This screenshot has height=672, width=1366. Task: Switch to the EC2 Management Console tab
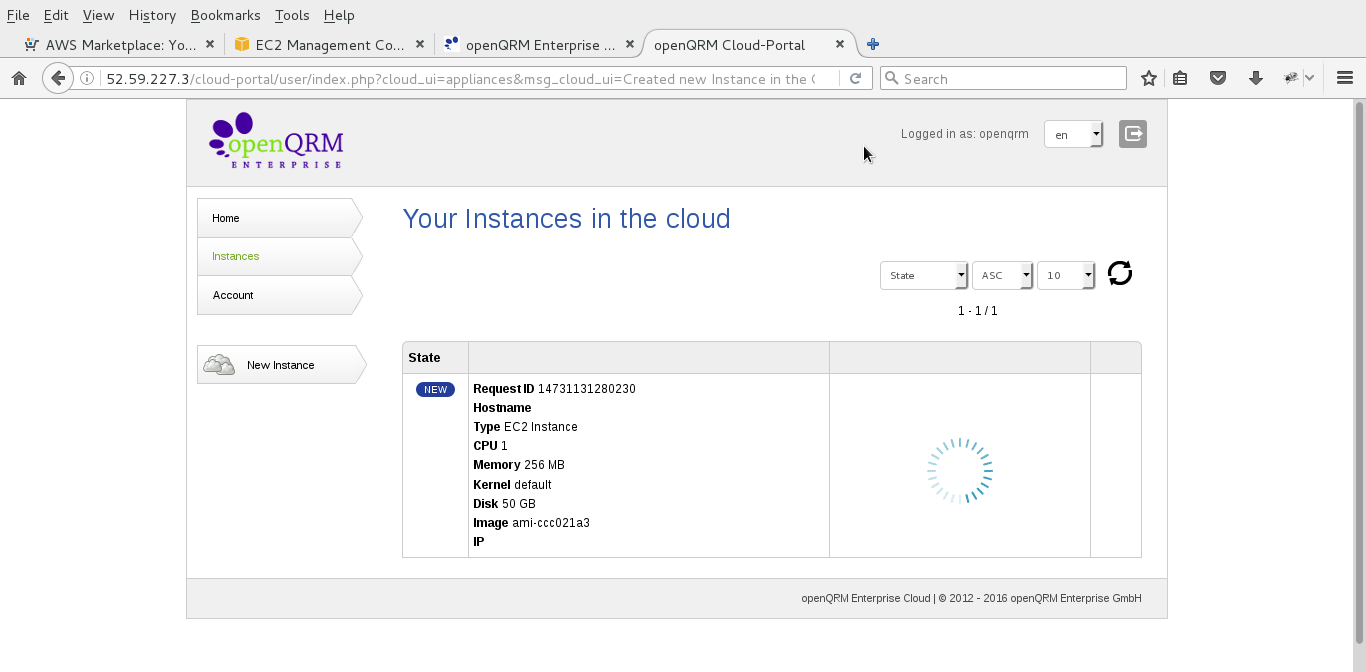point(330,44)
